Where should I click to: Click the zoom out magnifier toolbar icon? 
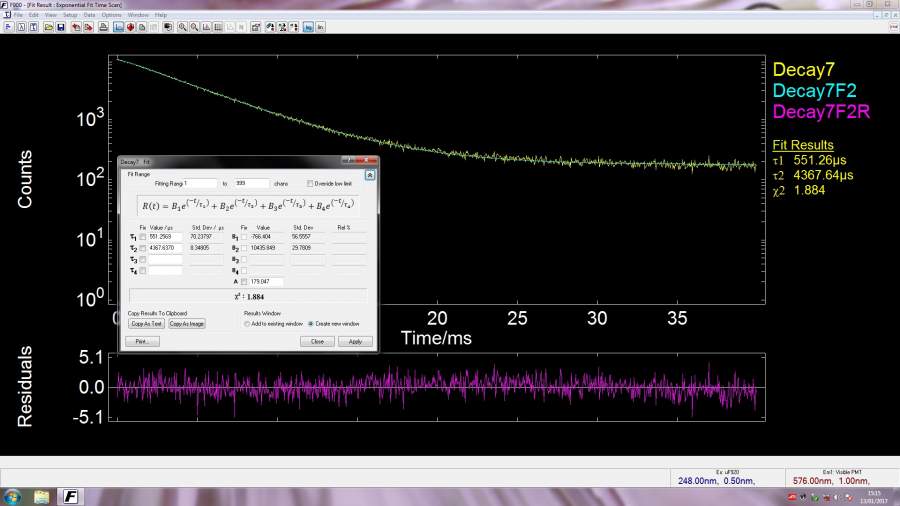pyautogui.click(x=194, y=27)
